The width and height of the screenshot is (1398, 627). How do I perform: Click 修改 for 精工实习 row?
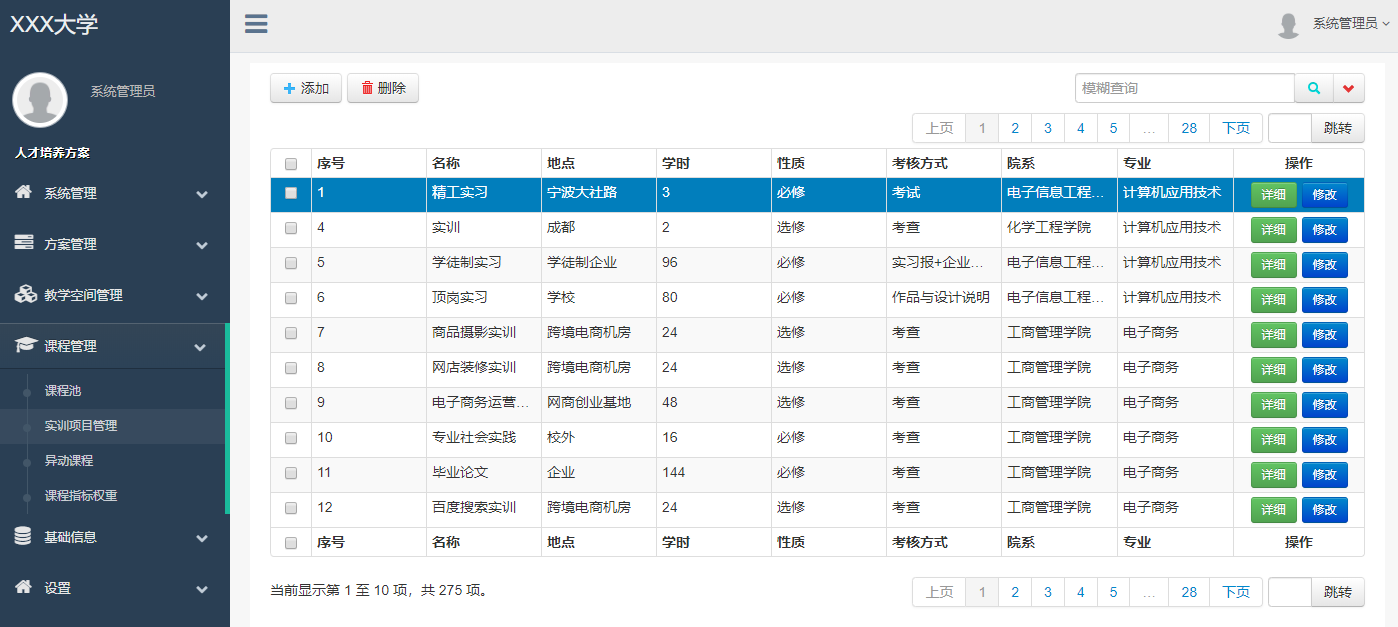point(1324,195)
